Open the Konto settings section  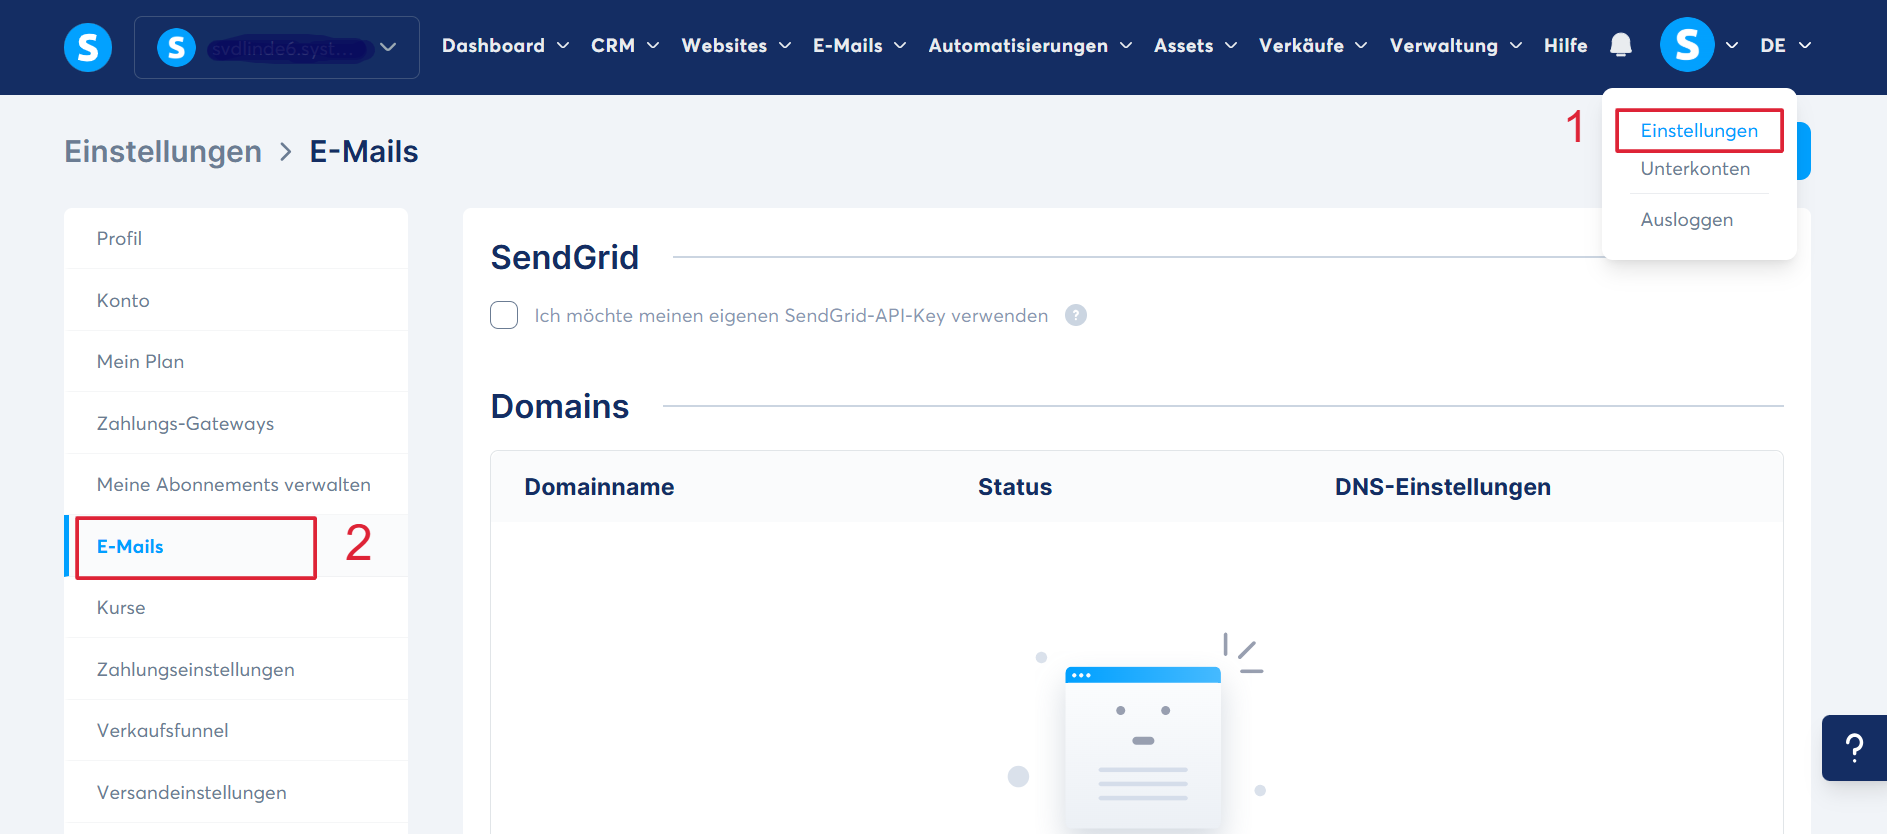coord(236,300)
